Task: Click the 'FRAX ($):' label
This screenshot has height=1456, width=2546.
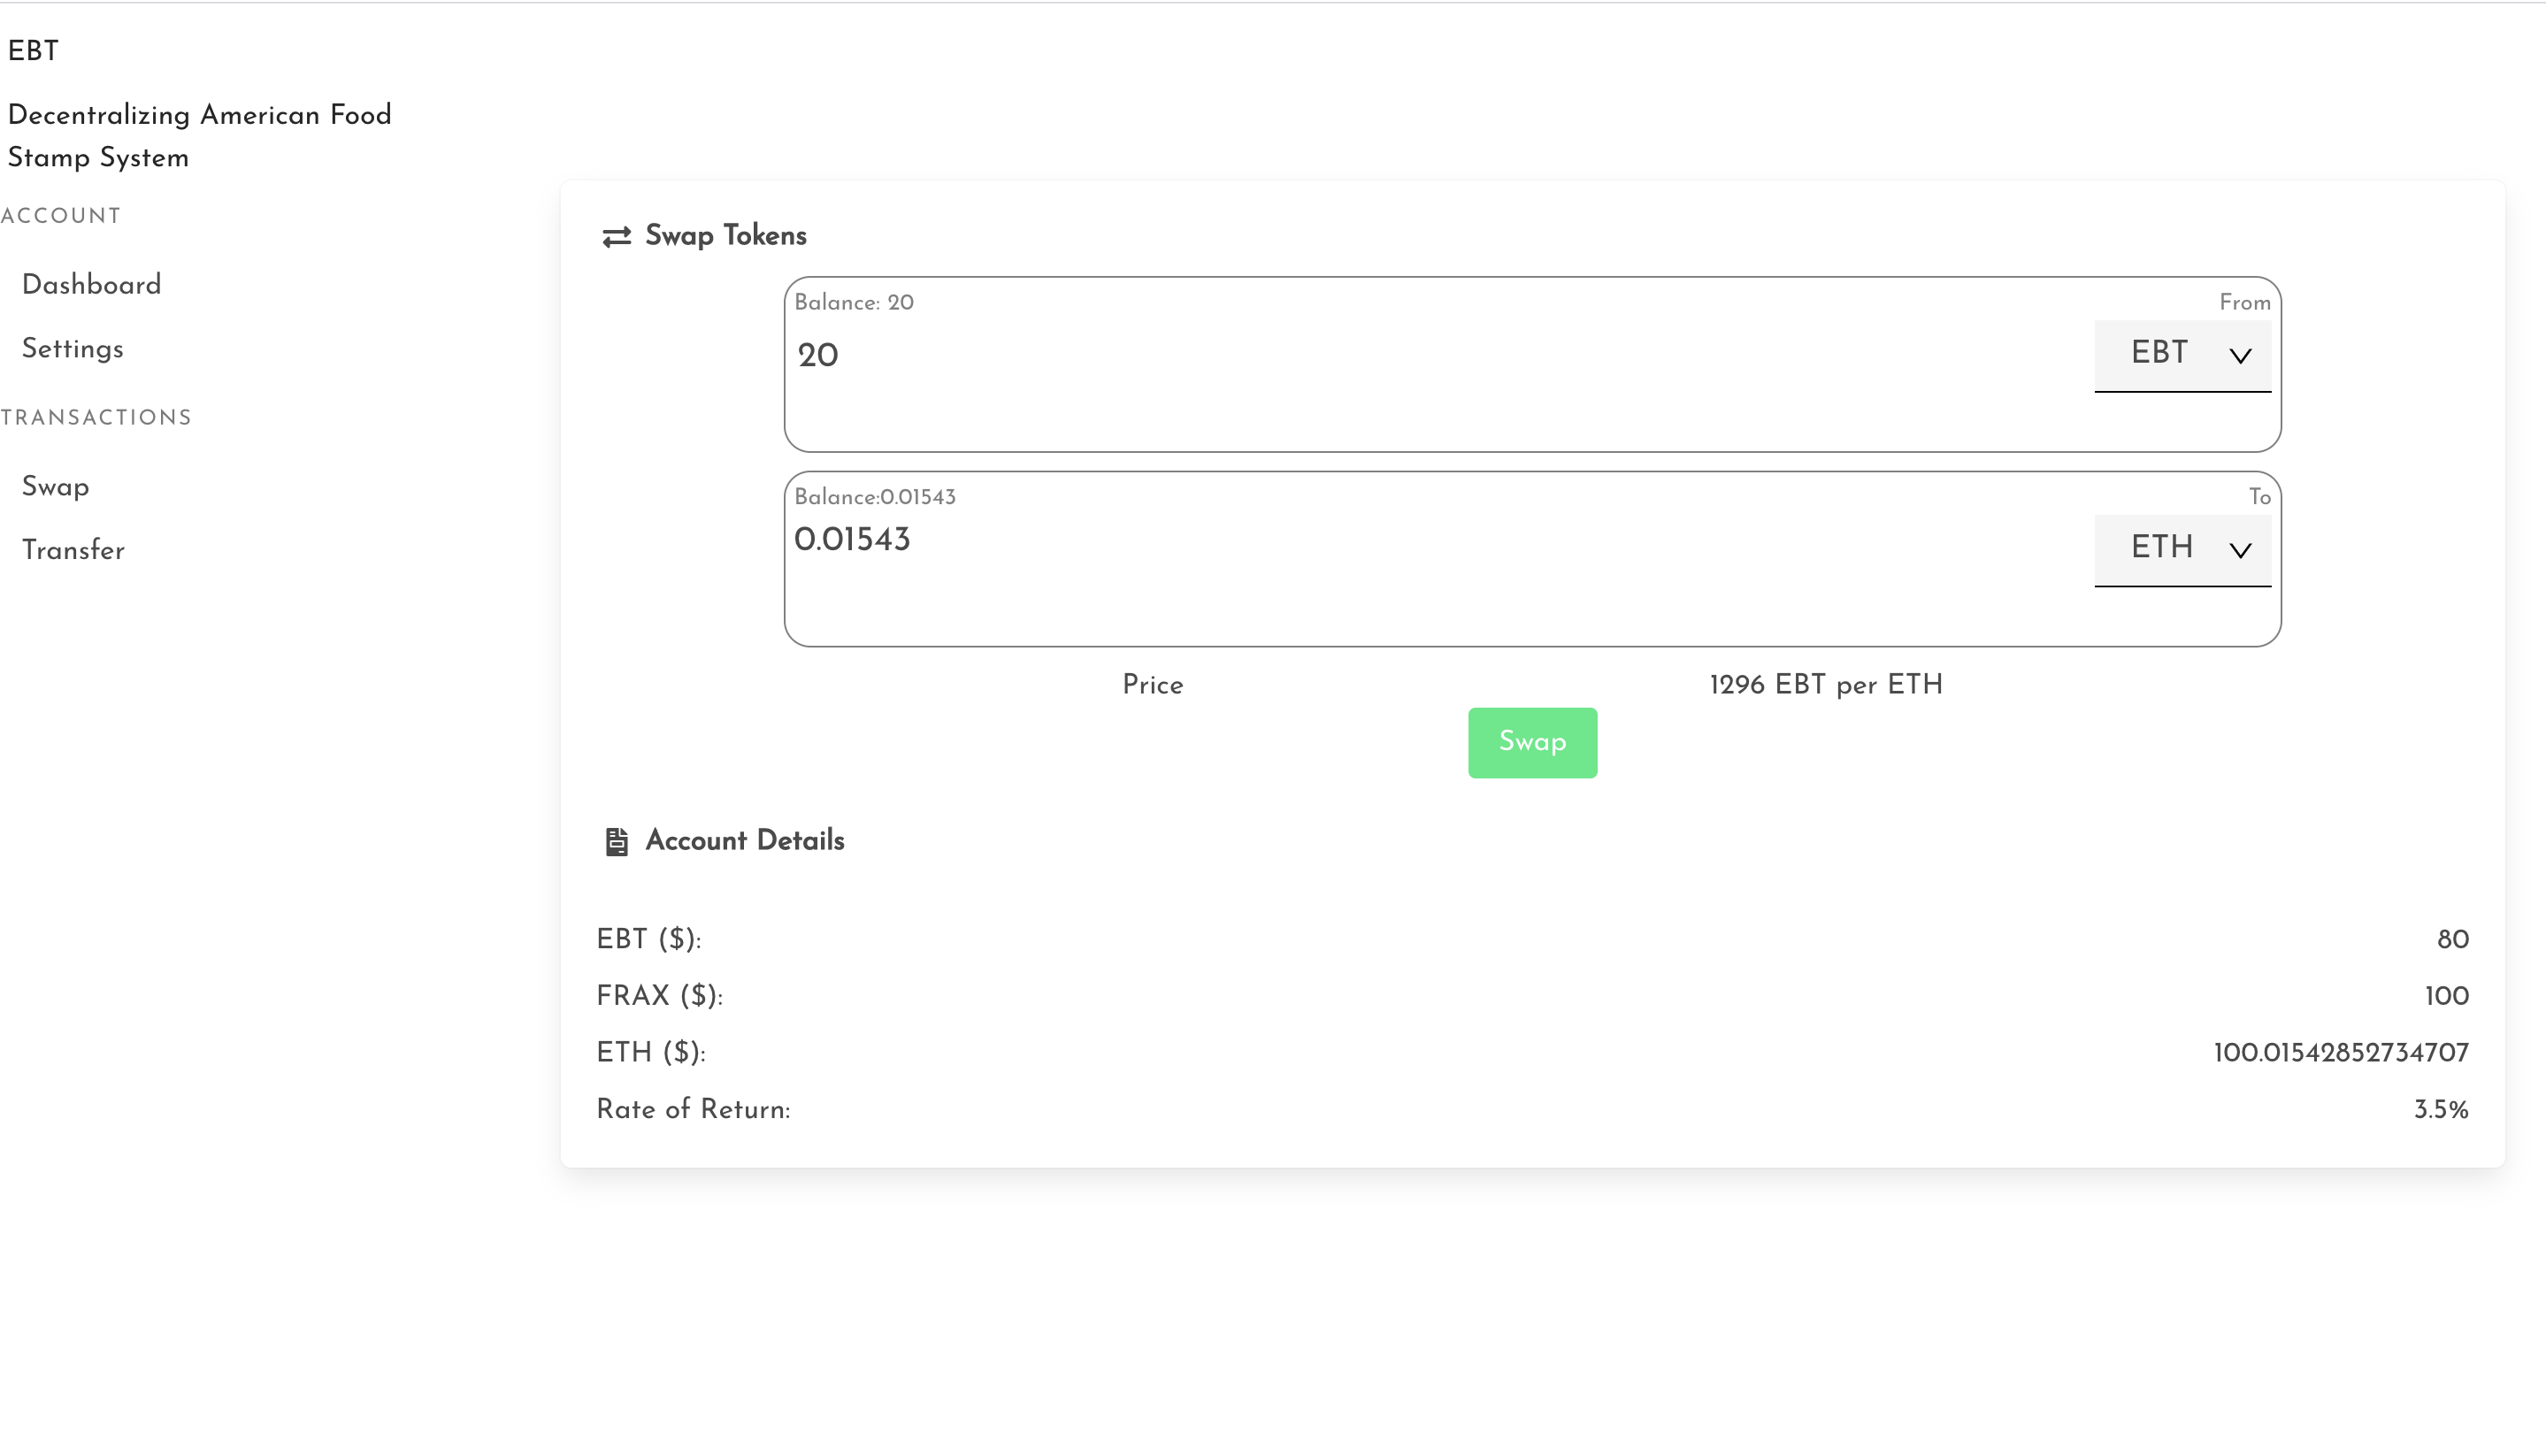Action: pos(660,996)
